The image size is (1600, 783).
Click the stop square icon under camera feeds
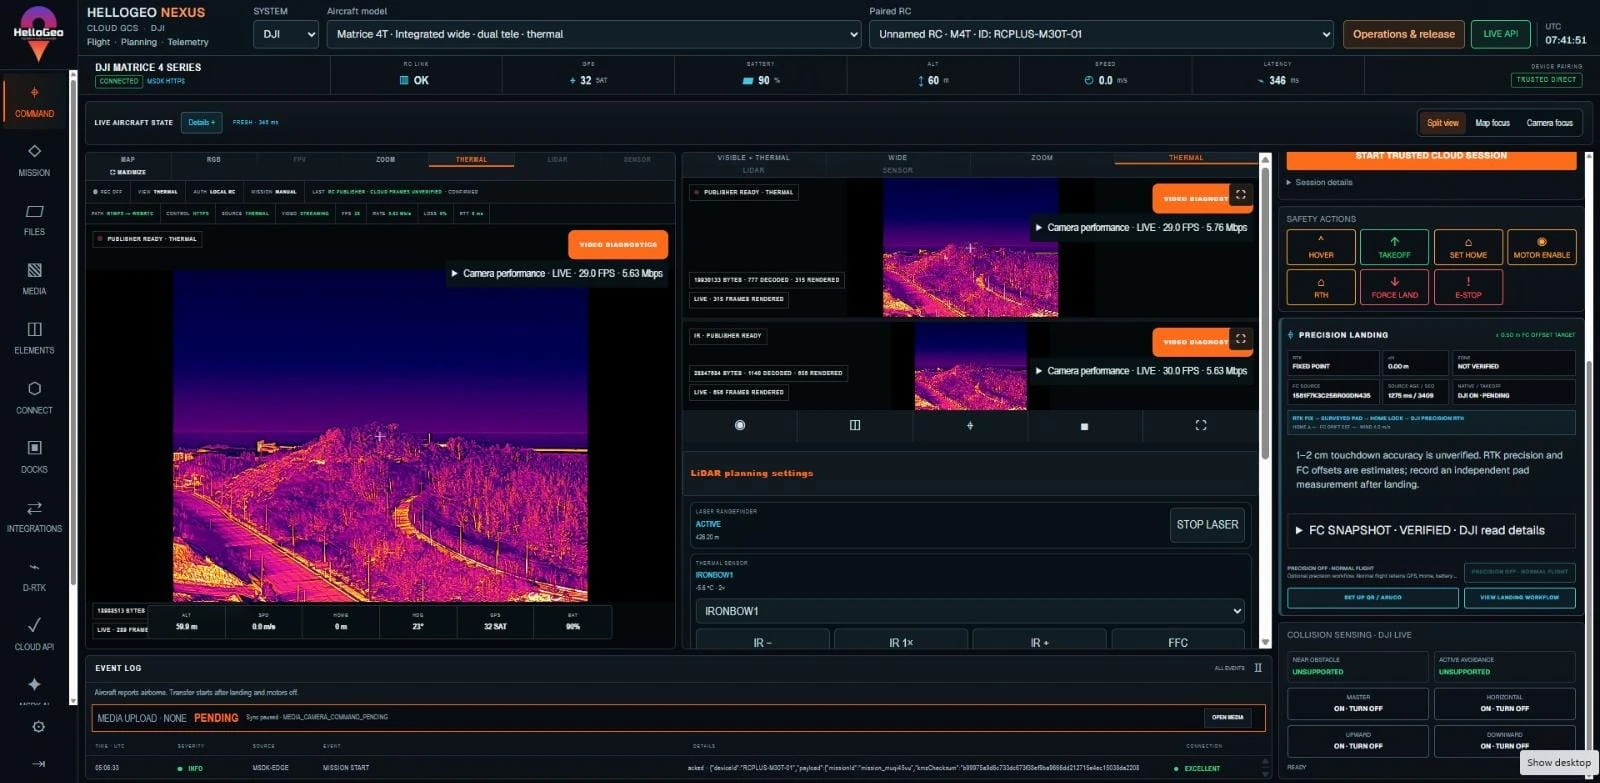pyautogui.click(x=1085, y=426)
